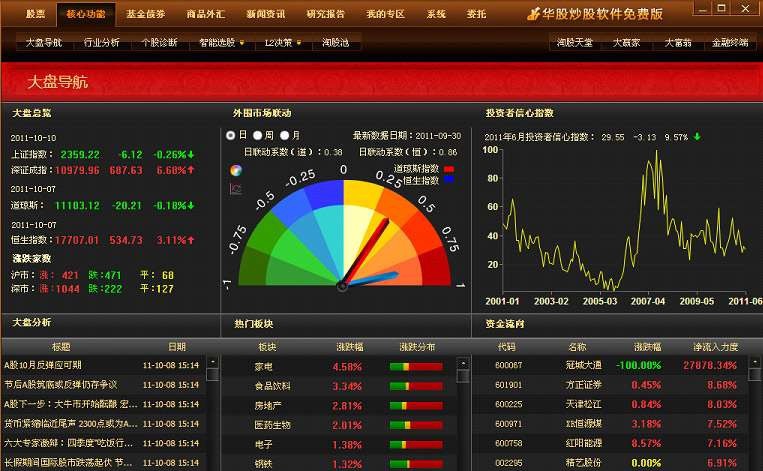The width and height of the screenshot is (763, 471).
Task: Click the 房地产 rise/fall distribution bar
Action: pyautogui.click(x=416, y=405)
